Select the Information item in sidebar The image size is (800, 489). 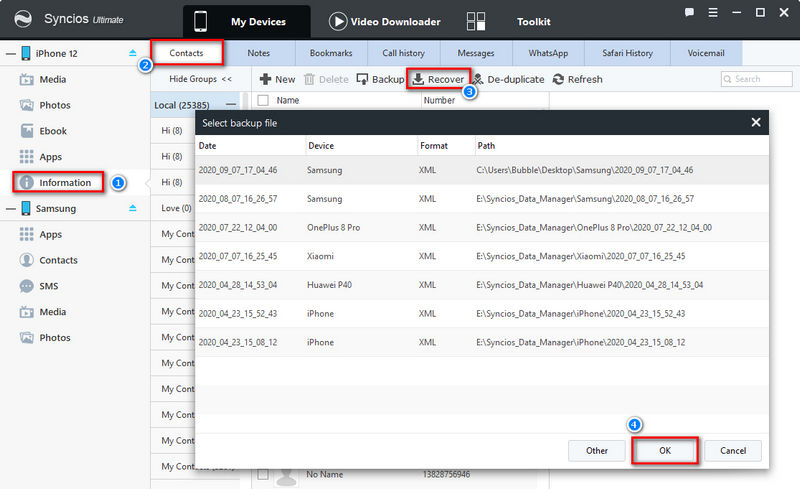click(x=58, y=182)
